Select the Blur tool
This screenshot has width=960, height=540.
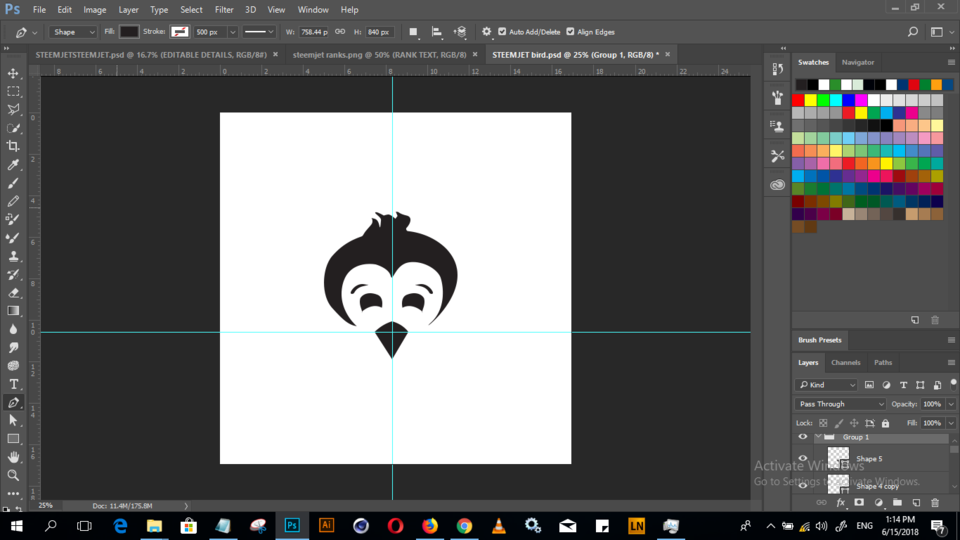point(13,329)
